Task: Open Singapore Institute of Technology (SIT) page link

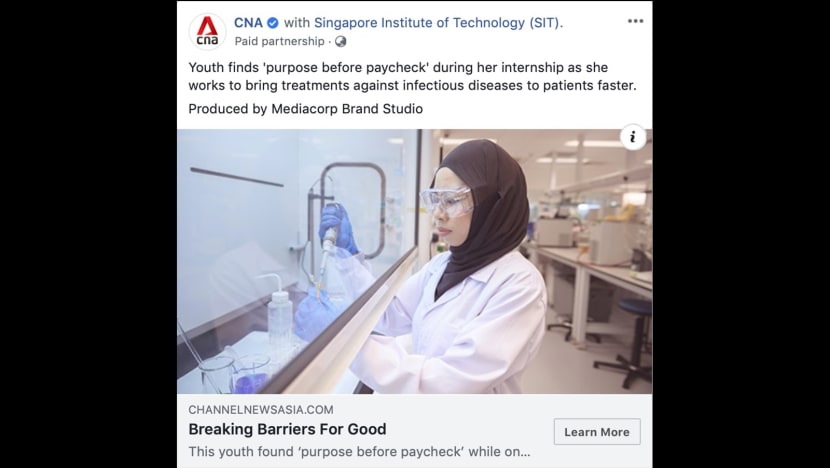Action: 437,23
